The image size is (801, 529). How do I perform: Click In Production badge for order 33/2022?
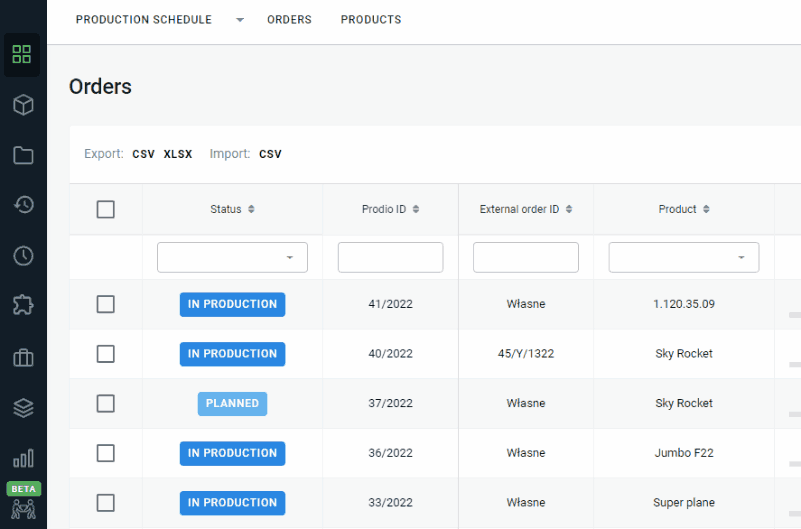(x=232, y=503)
